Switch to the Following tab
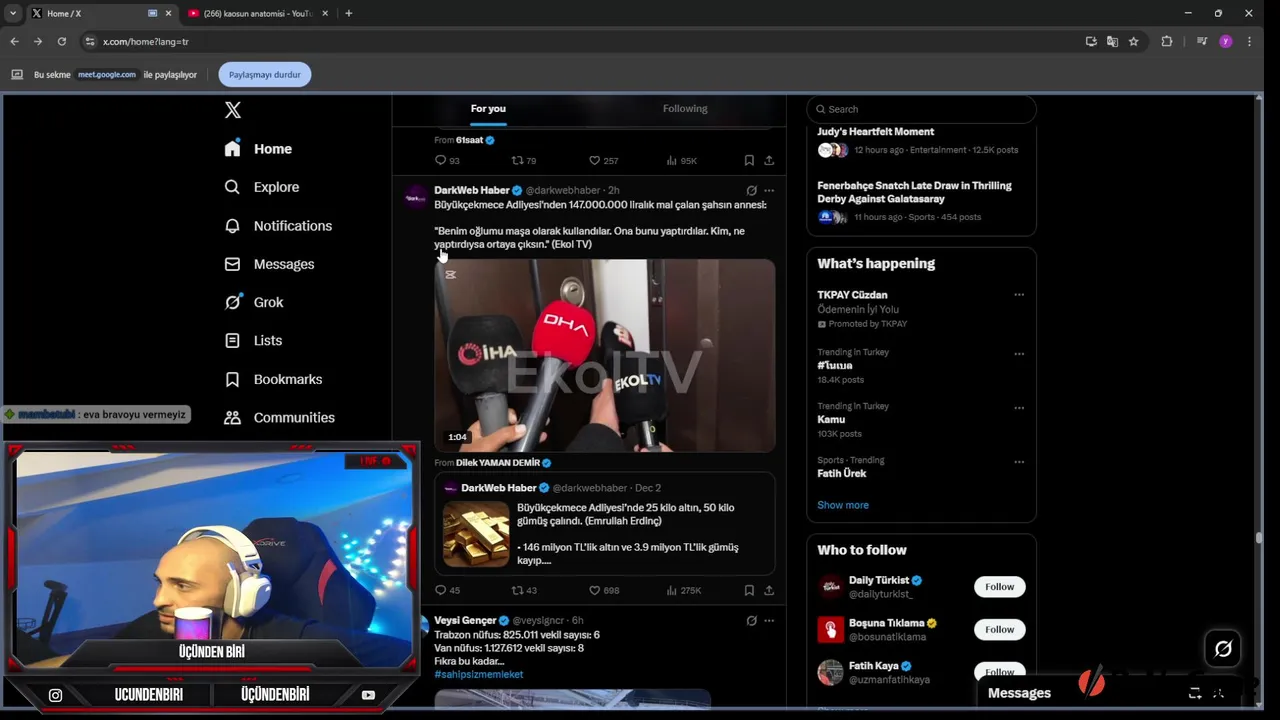This screenshot has width=1280, height=720. point(685,108)
